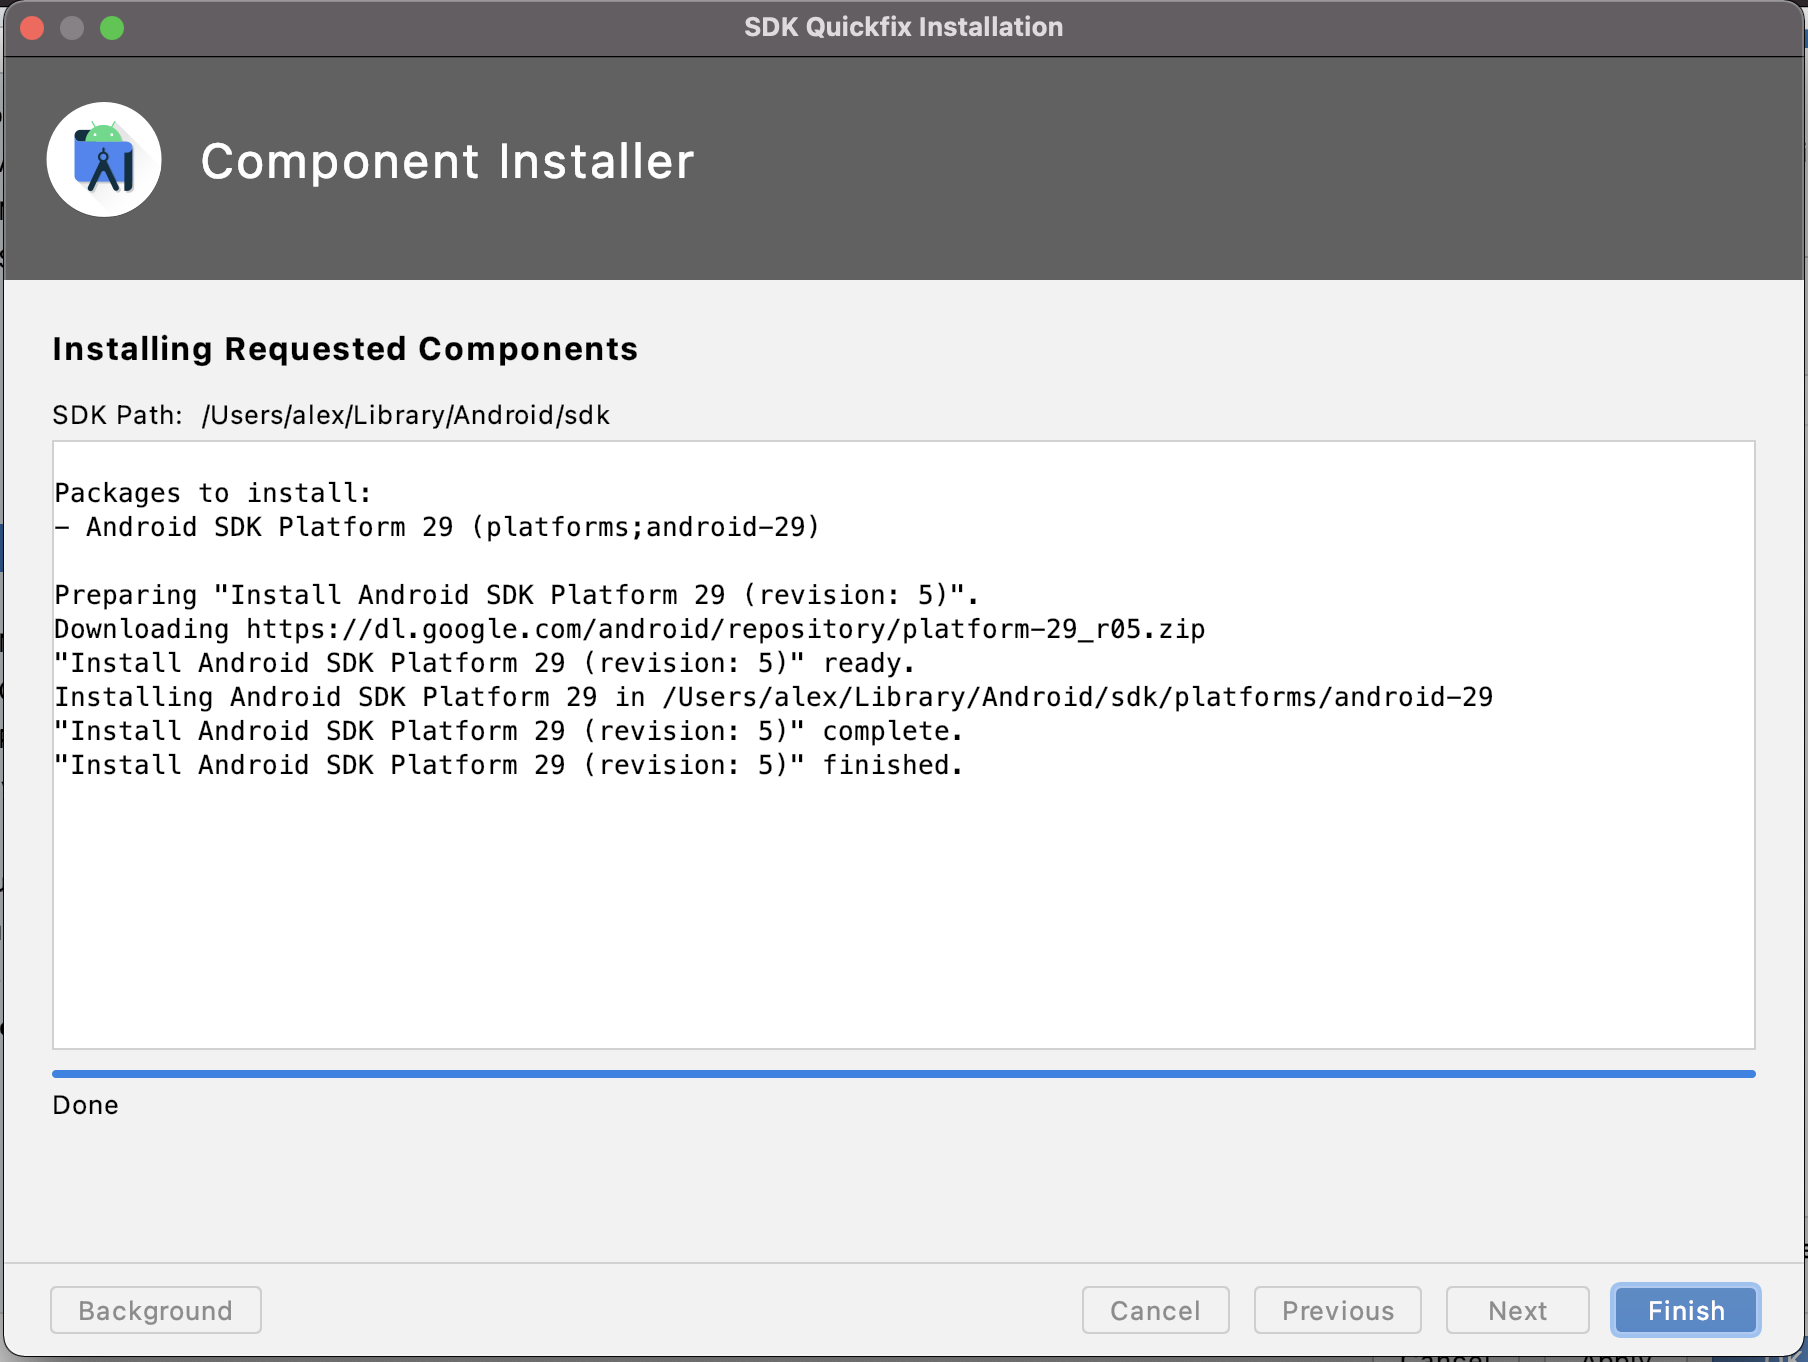The image size is (1808, 1362).
Task: Click the Previous button
Action: (1337, 1310)
